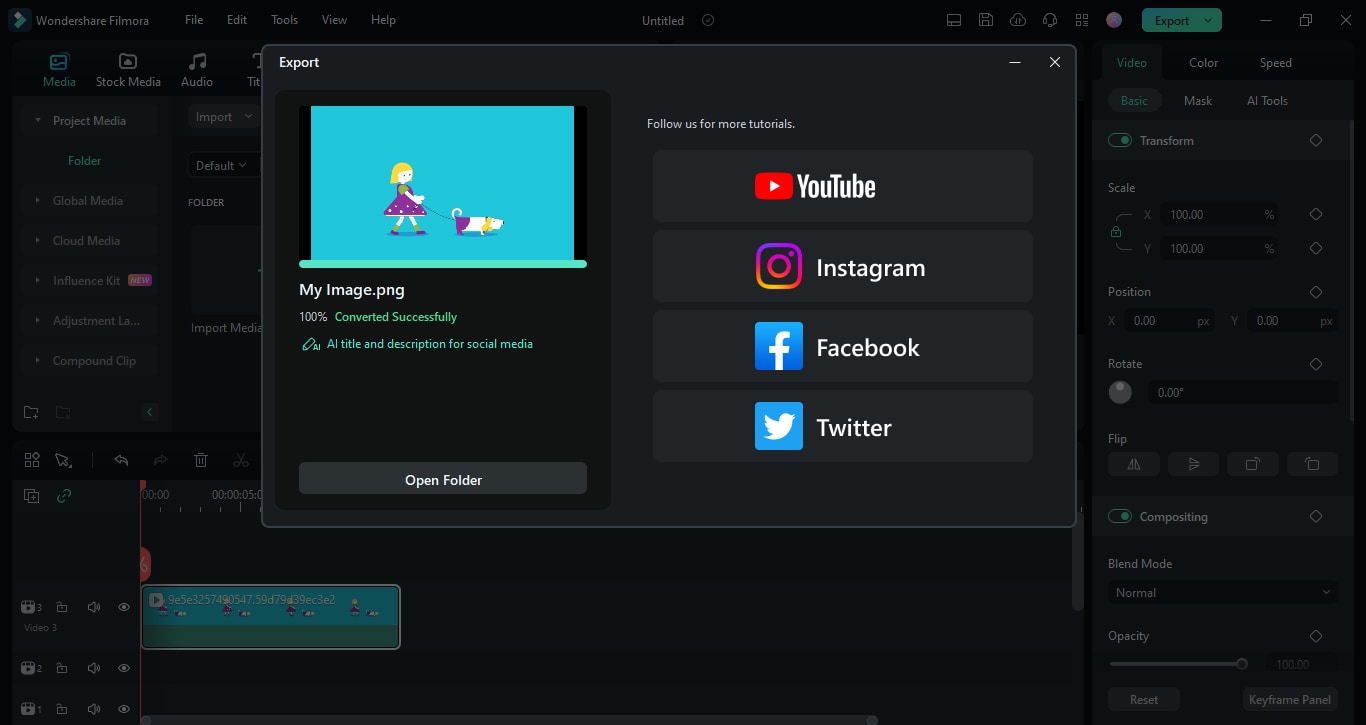Click the apps grid icon in title bar

pyautogui.click(x=1081, y=20)
